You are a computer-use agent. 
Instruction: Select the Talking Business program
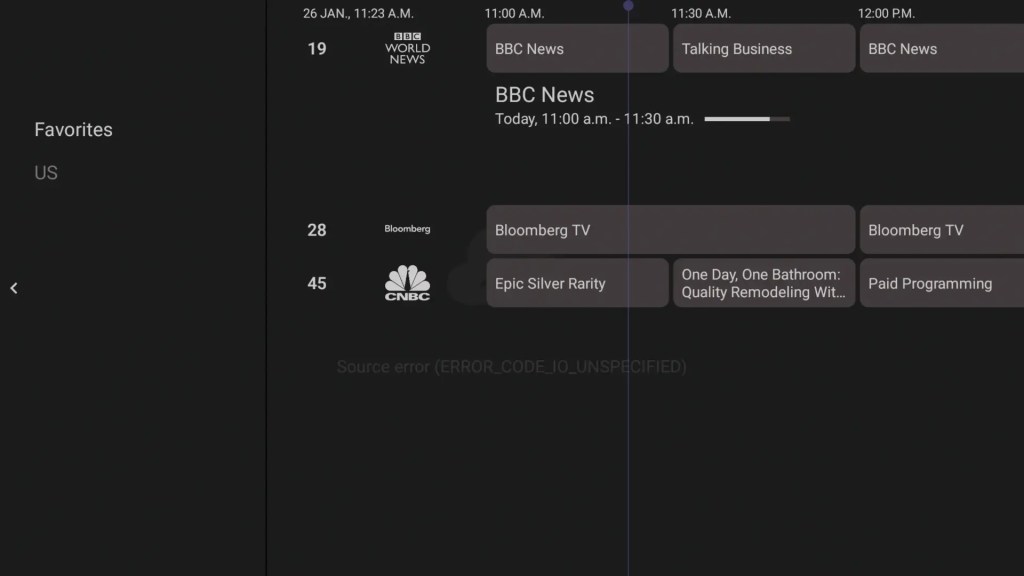pos(764,48)
